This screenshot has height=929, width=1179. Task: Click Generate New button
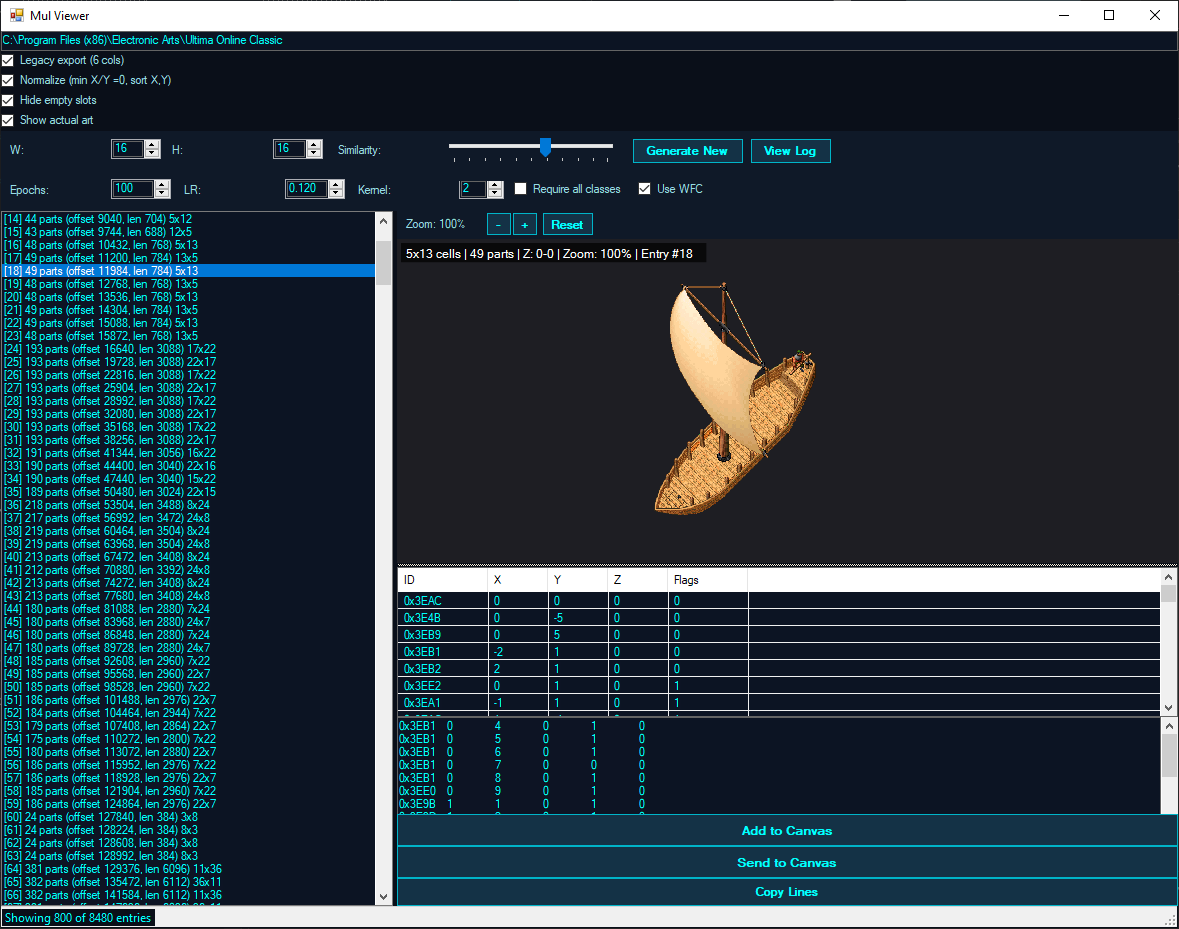tap(687, 151)
